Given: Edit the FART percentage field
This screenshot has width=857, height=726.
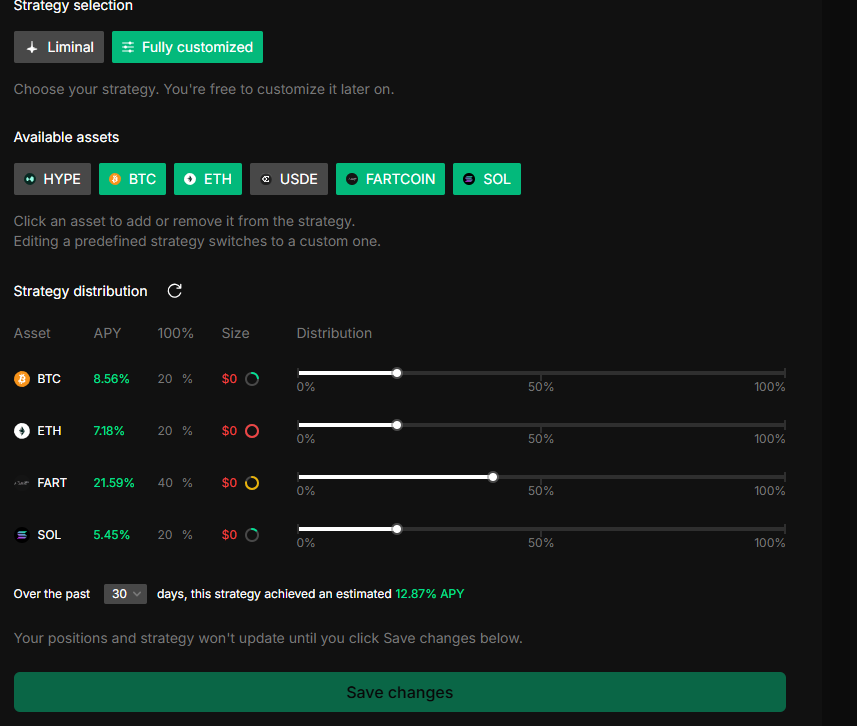Looking at the screenshot, I should tap(166, 483).
